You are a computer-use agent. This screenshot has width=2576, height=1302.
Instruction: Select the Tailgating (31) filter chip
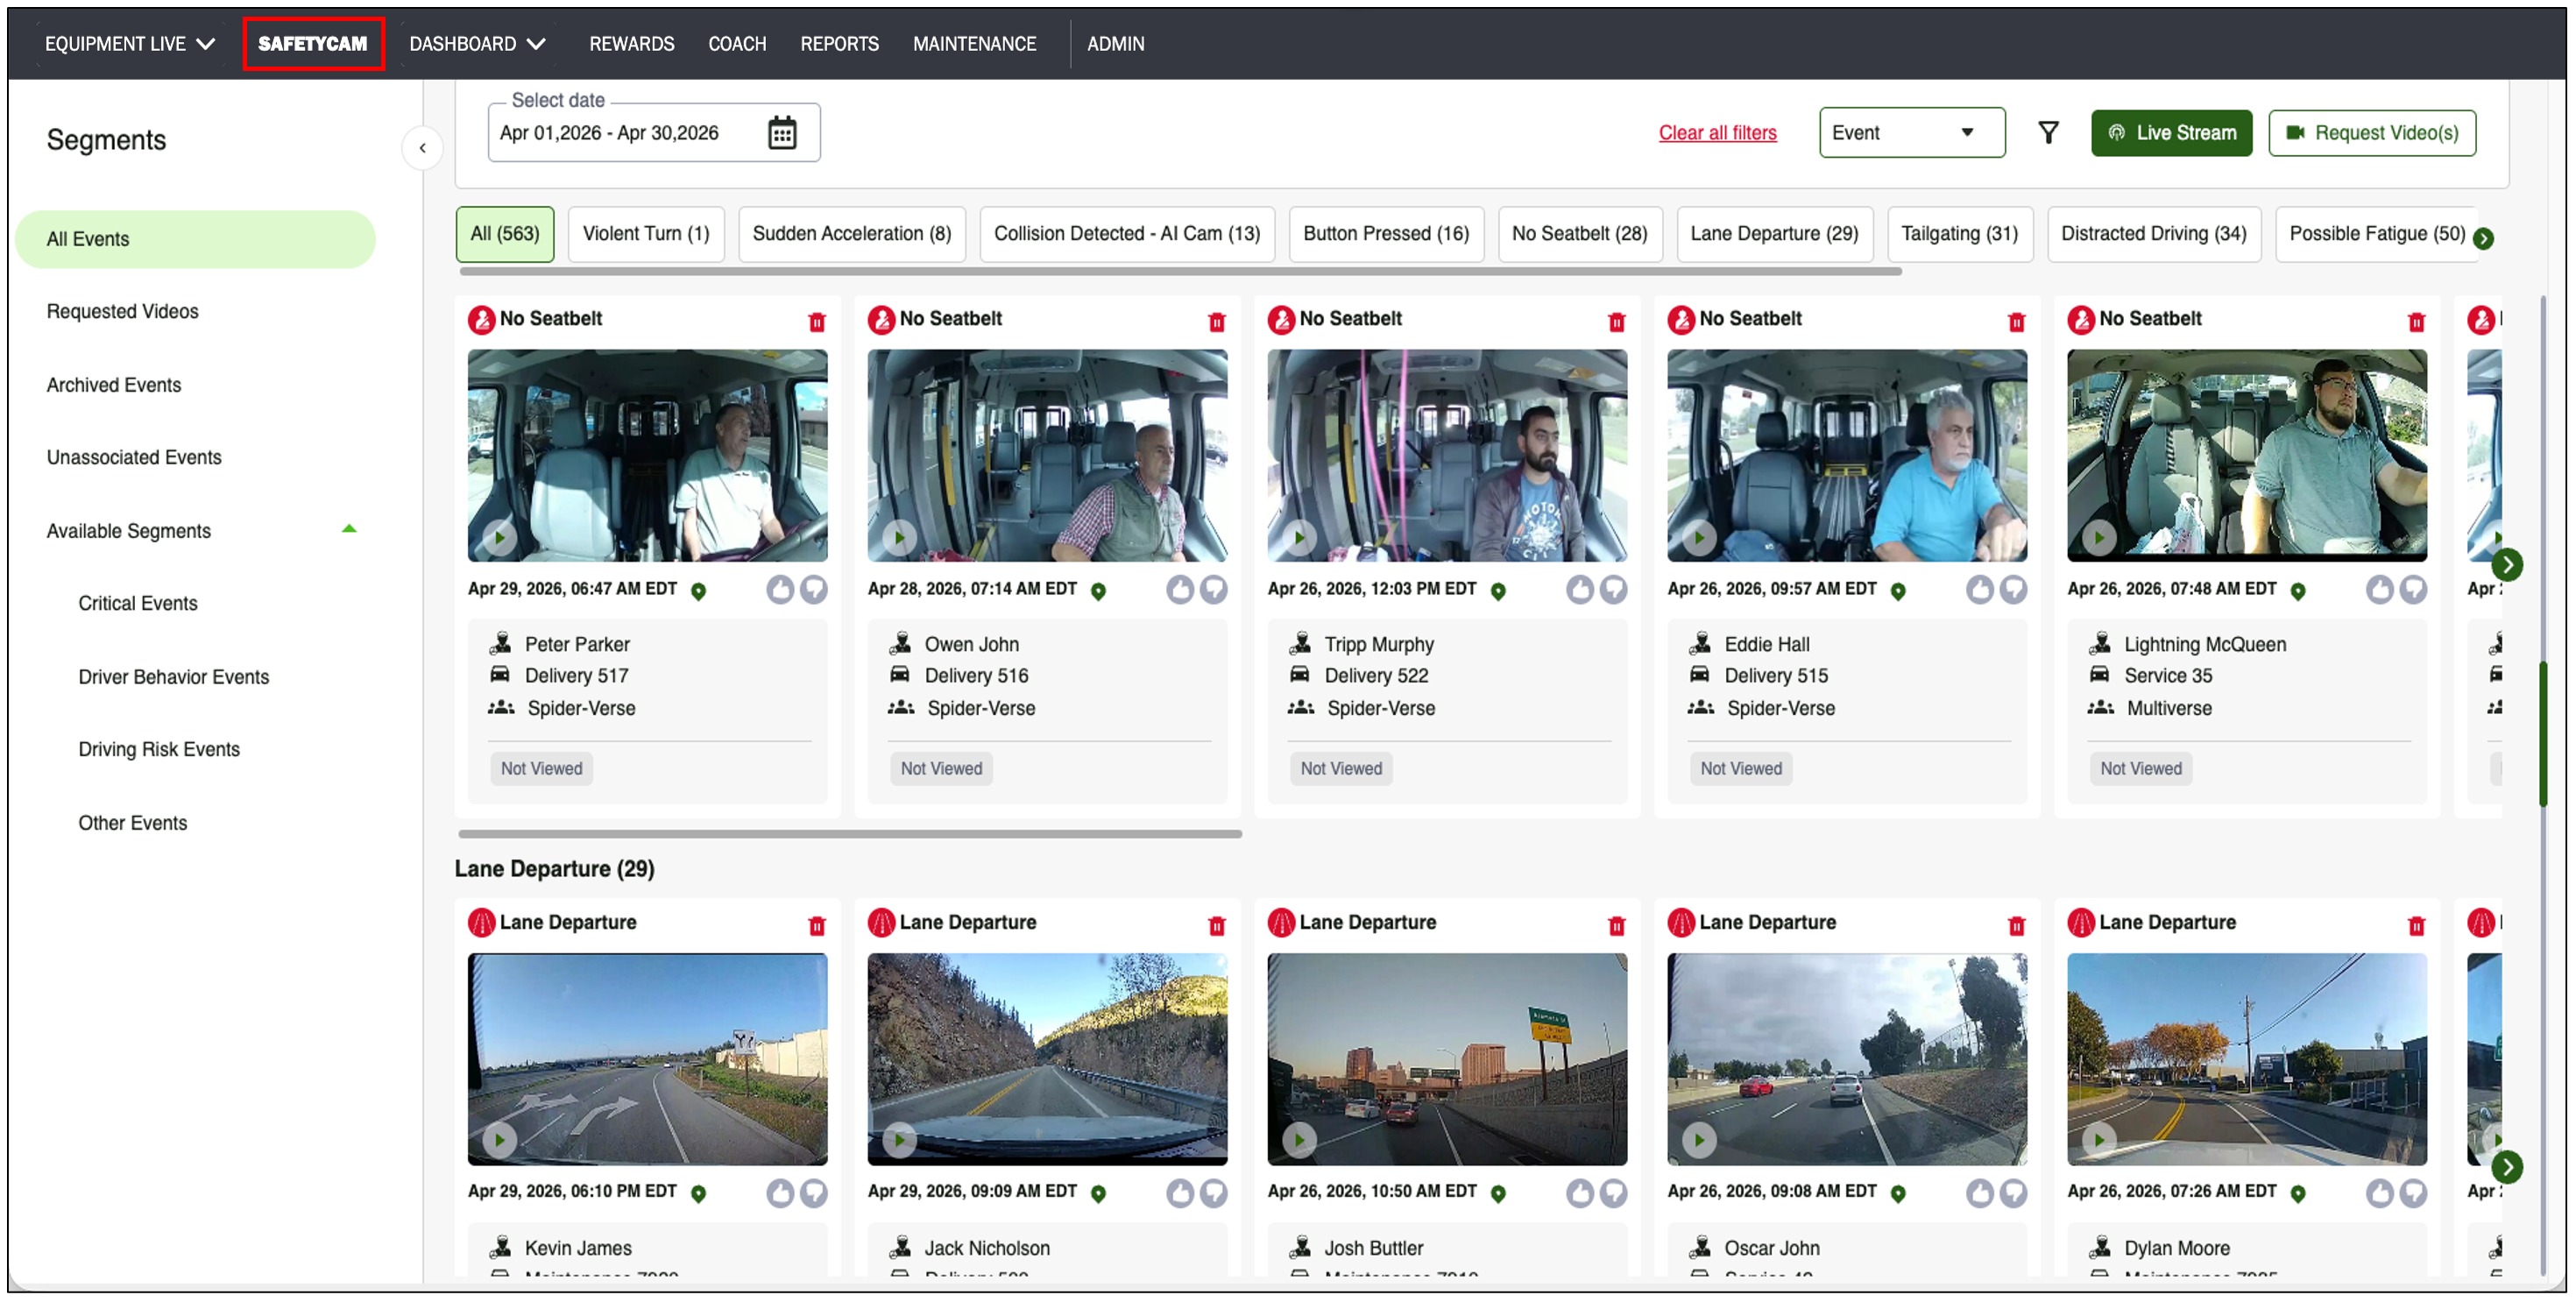coord(1959,234)
